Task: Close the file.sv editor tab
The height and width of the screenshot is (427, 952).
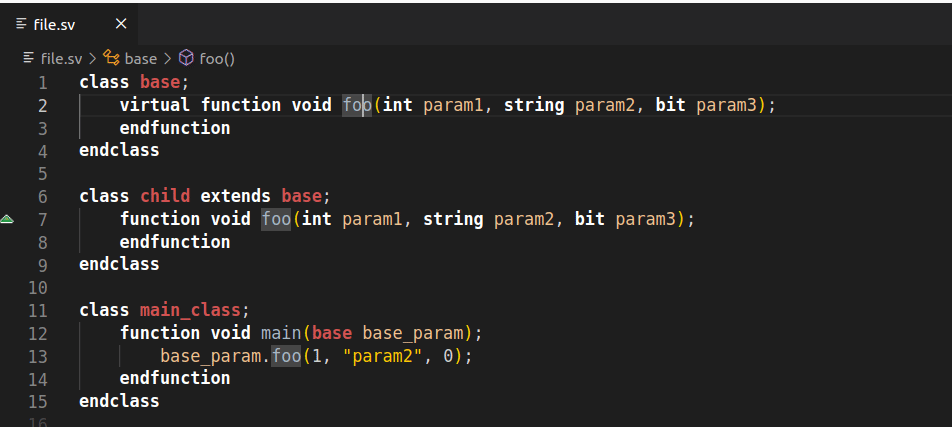Action: click(121, 23)
